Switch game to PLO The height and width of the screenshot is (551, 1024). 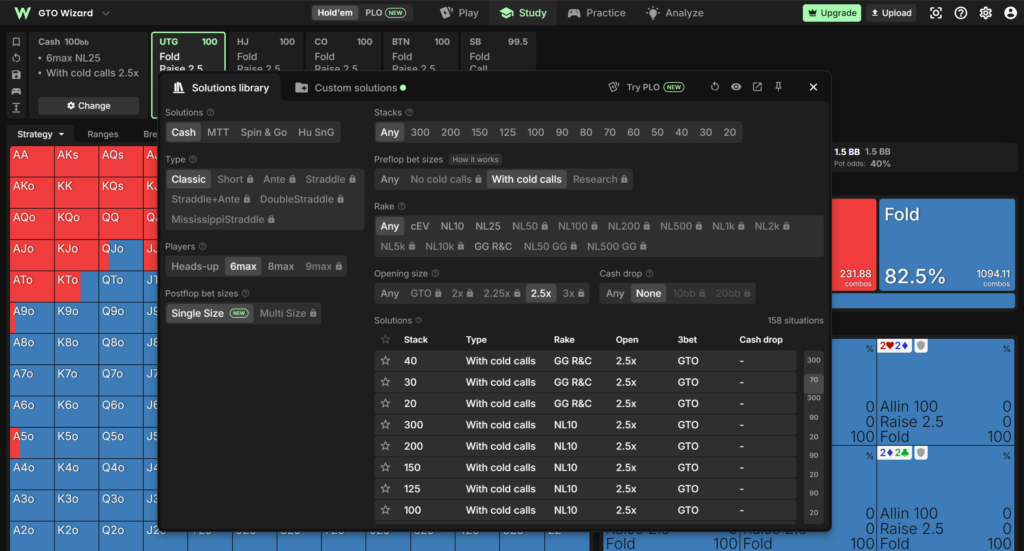pyautogui.click(x=385, y=13)
